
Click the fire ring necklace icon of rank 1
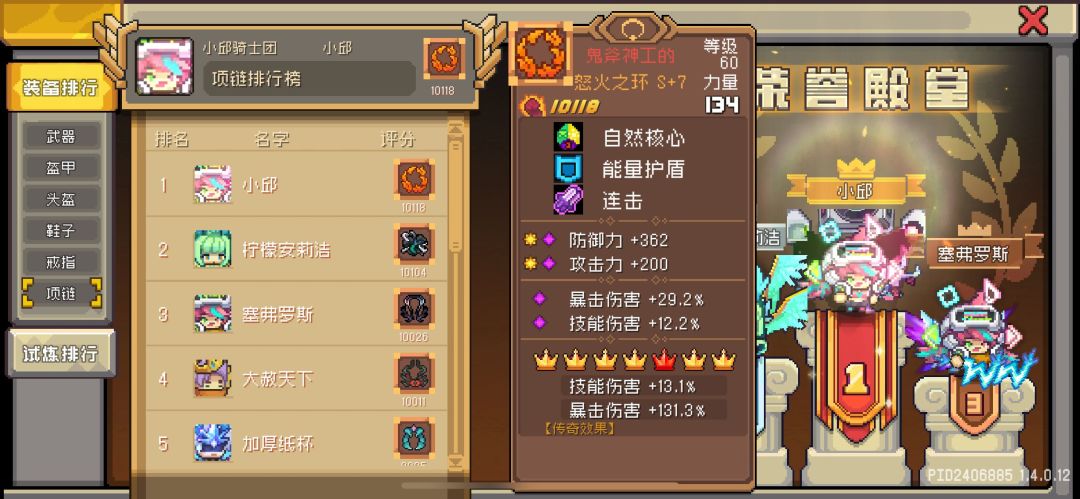coord(414,180)
